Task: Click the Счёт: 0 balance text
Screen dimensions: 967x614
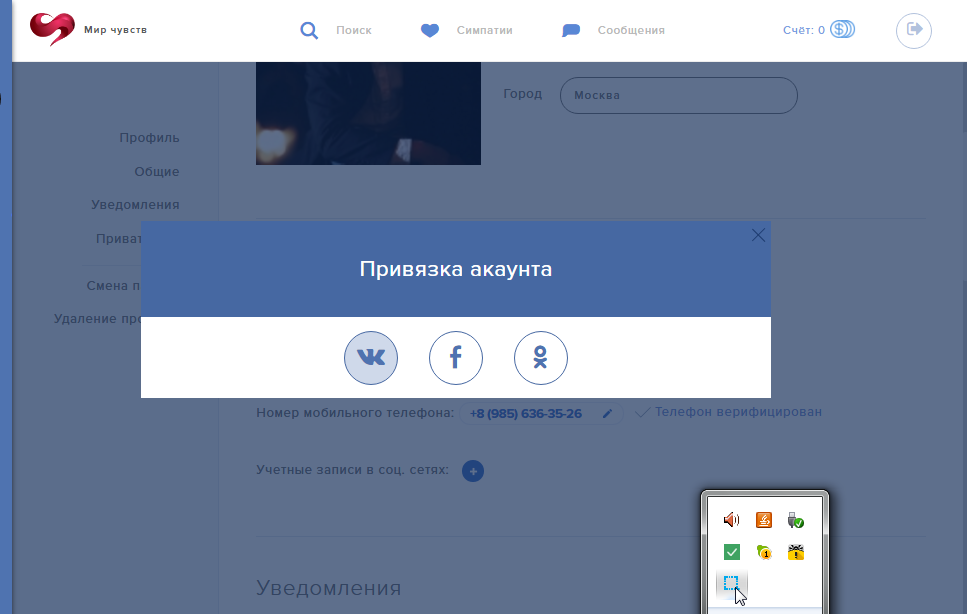Action: pyautogui.click(x=804, y=30)
